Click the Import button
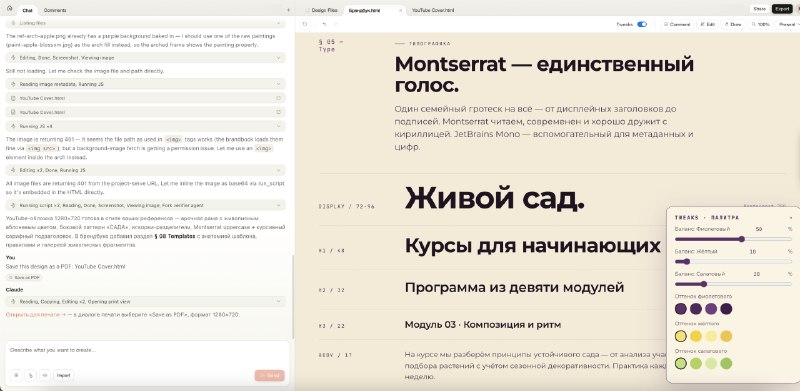 (x=63, y=375)
